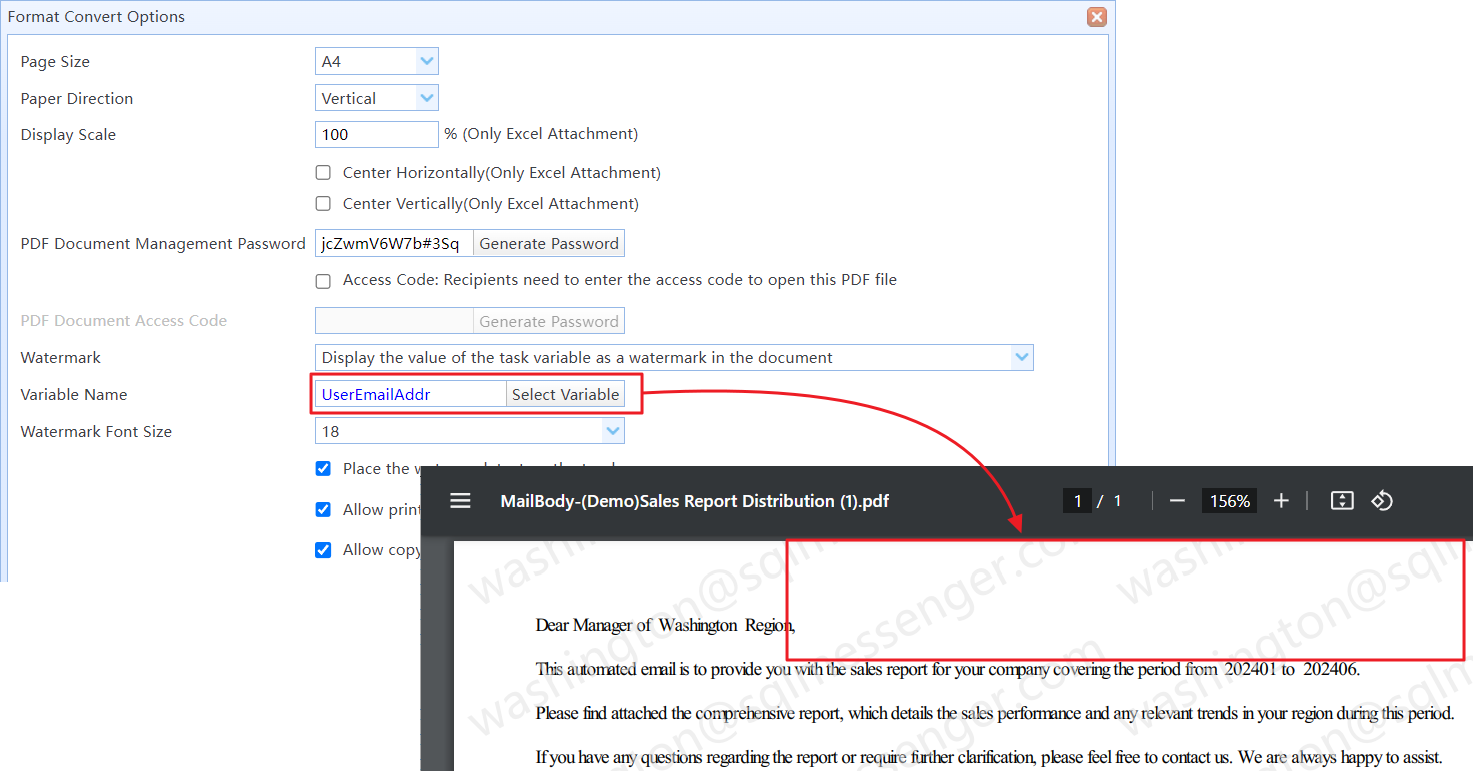Toggle the Access Code checkbox
The image size is (1473, 771).
323,281
